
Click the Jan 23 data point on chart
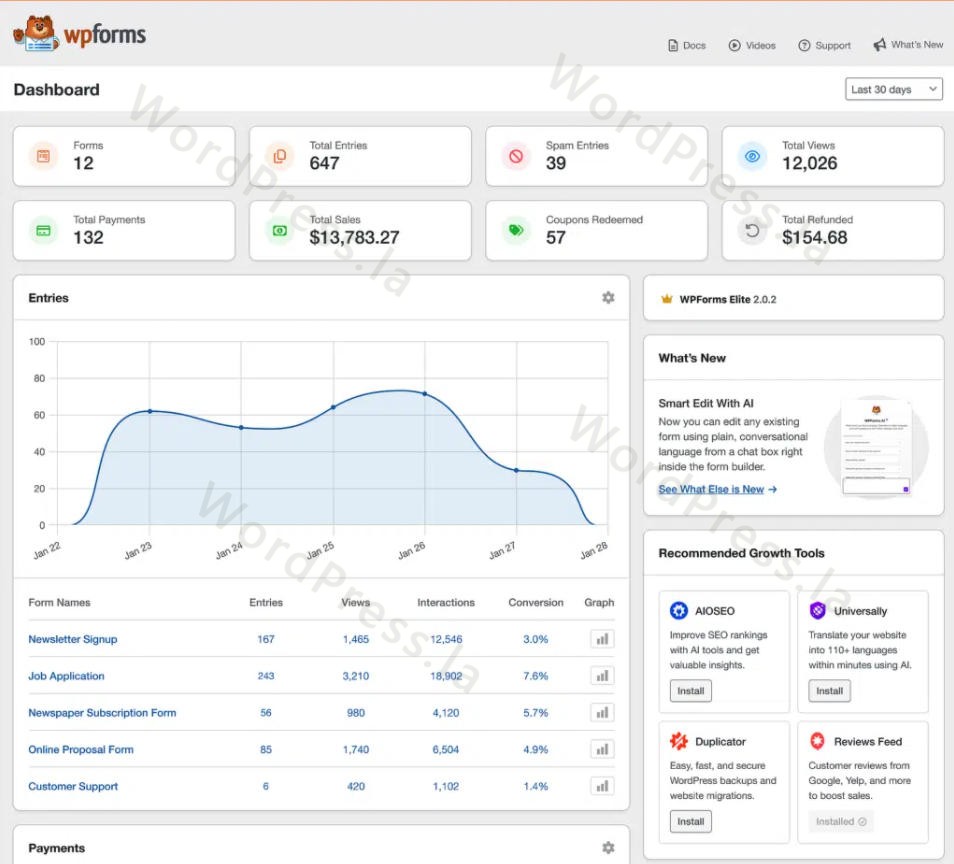[x=150, y=411]
